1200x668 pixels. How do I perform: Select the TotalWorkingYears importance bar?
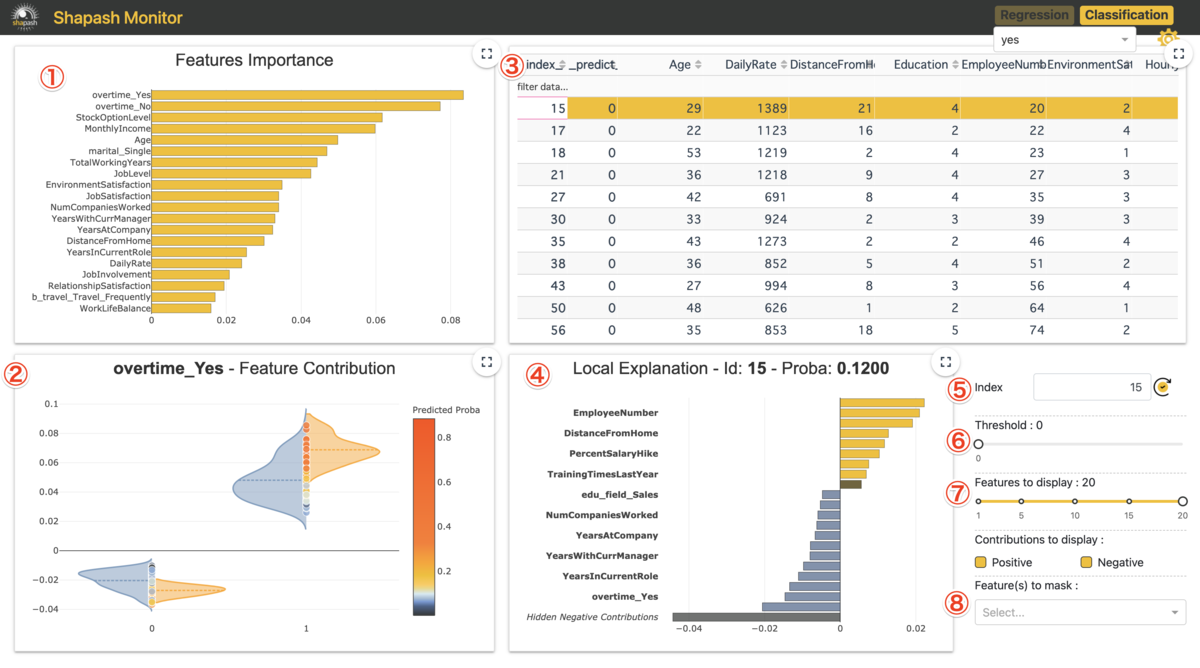234,162
